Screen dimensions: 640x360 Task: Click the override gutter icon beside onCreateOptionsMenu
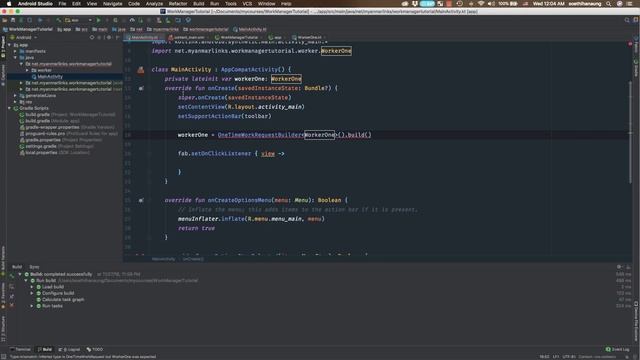coord(141,200)
